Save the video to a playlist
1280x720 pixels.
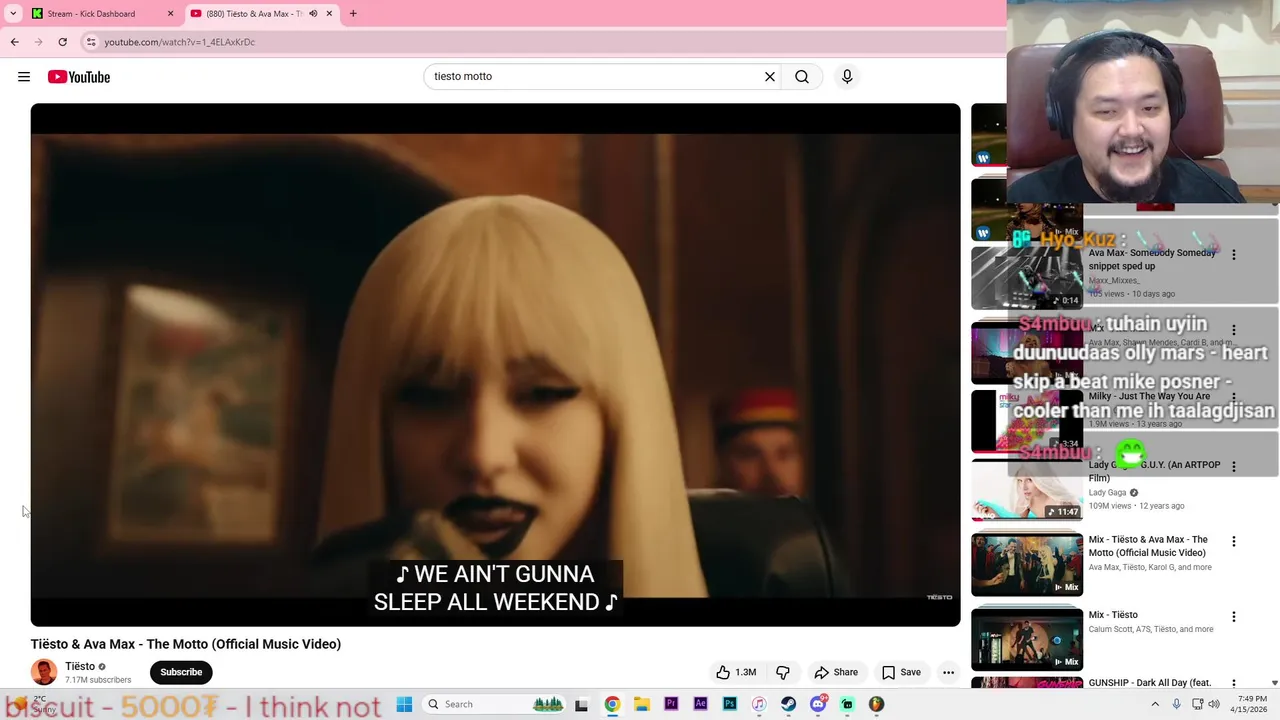(901, 672)
